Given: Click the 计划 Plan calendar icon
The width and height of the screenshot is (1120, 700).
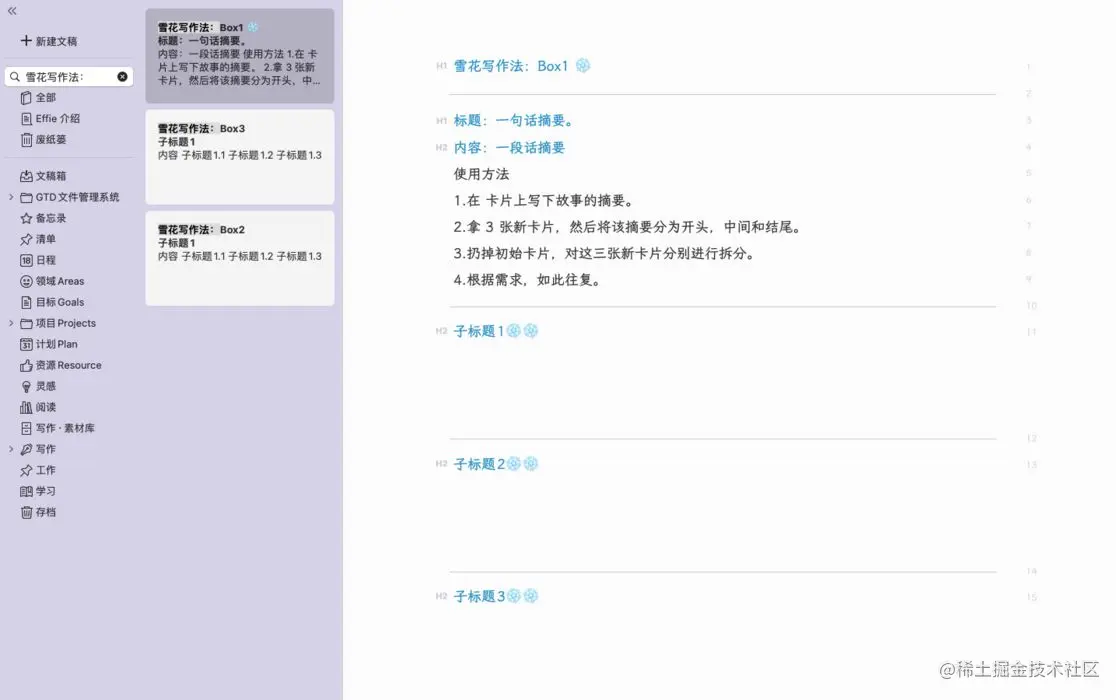Looking at the screenshot, I should 26,344.
